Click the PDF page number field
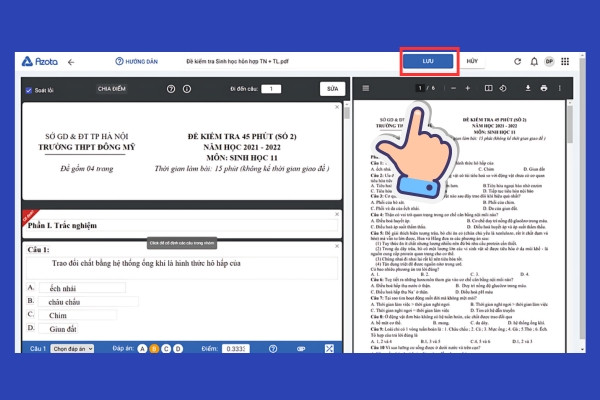The height and width of the screenshot is (400, 600). point(420,88)
